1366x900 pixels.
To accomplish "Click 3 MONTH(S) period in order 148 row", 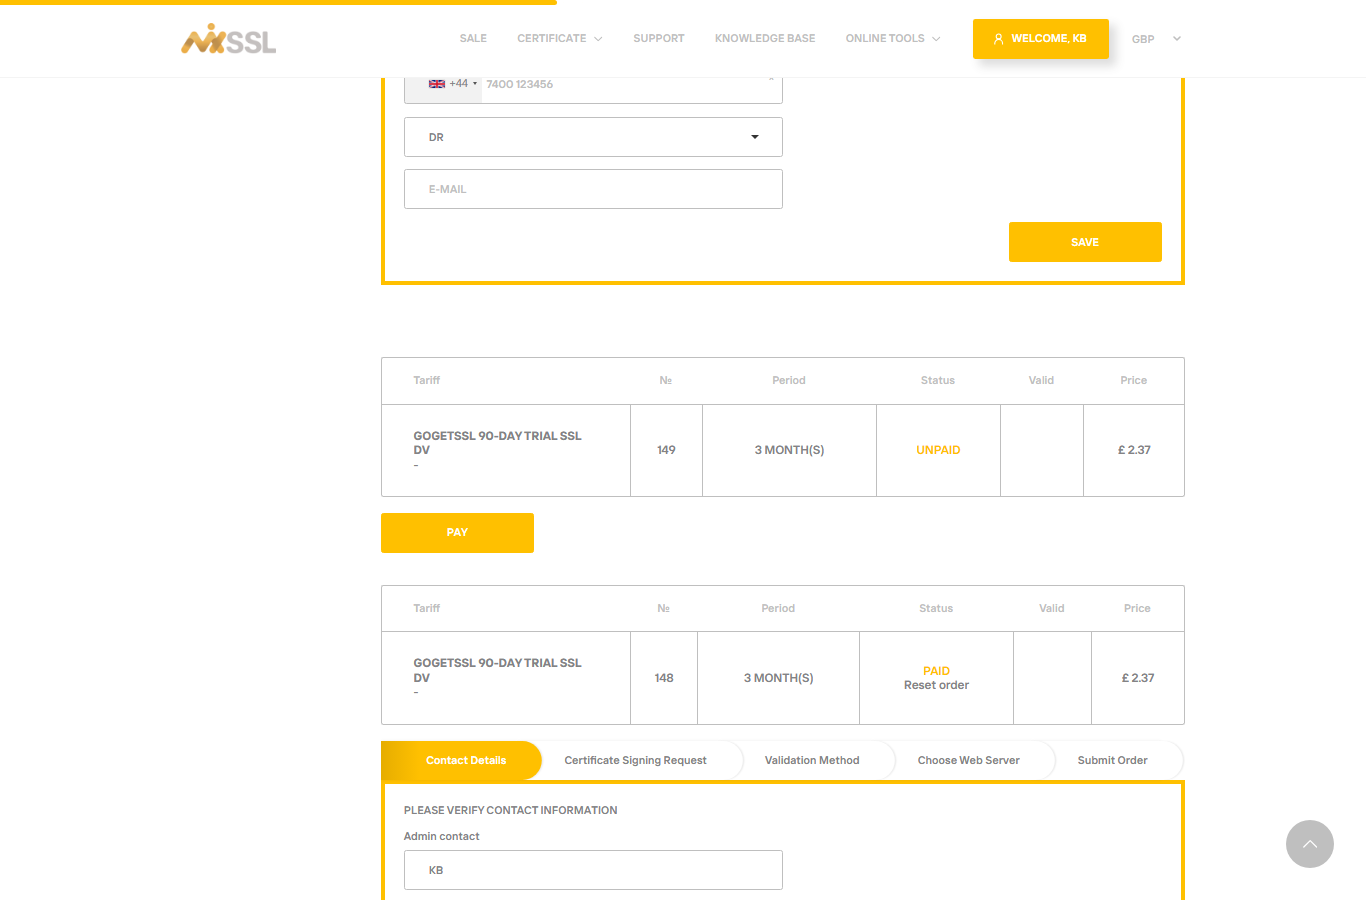I will [x=778, y=678].
